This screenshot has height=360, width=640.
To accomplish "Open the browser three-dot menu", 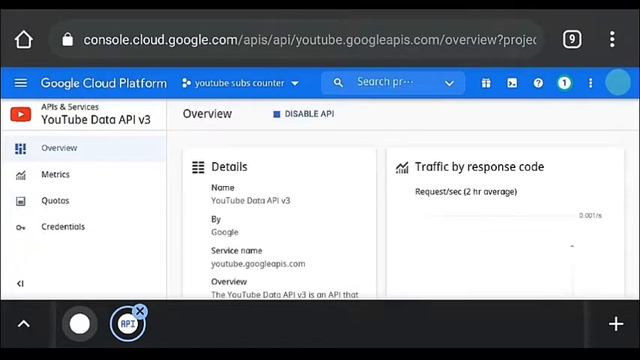I will tap(612, 39).
